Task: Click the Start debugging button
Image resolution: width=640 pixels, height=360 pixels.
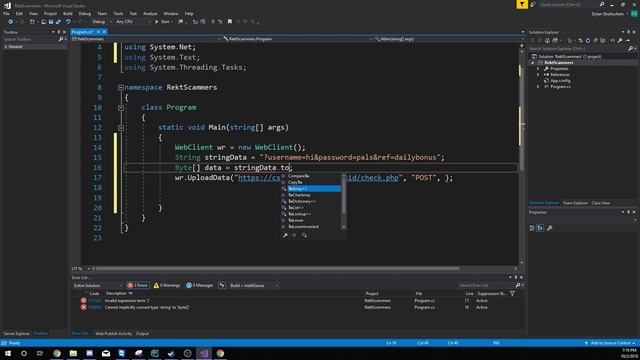Action: [162, 22]
